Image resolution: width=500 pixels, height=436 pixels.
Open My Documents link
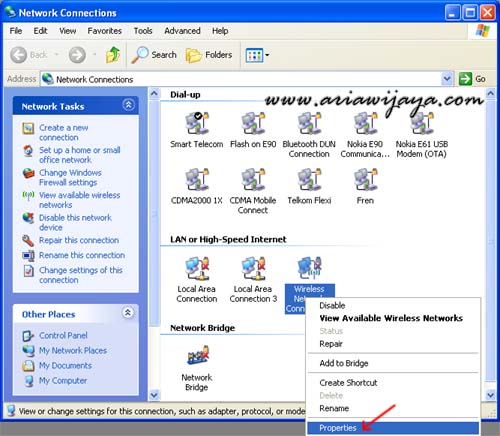[x=65, y=366]
